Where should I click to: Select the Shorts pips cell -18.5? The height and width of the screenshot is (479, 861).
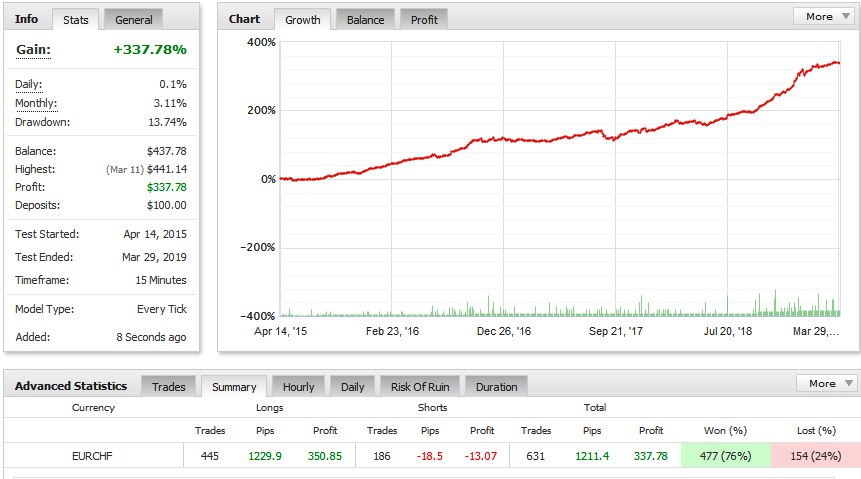click(x=429, y=456)
